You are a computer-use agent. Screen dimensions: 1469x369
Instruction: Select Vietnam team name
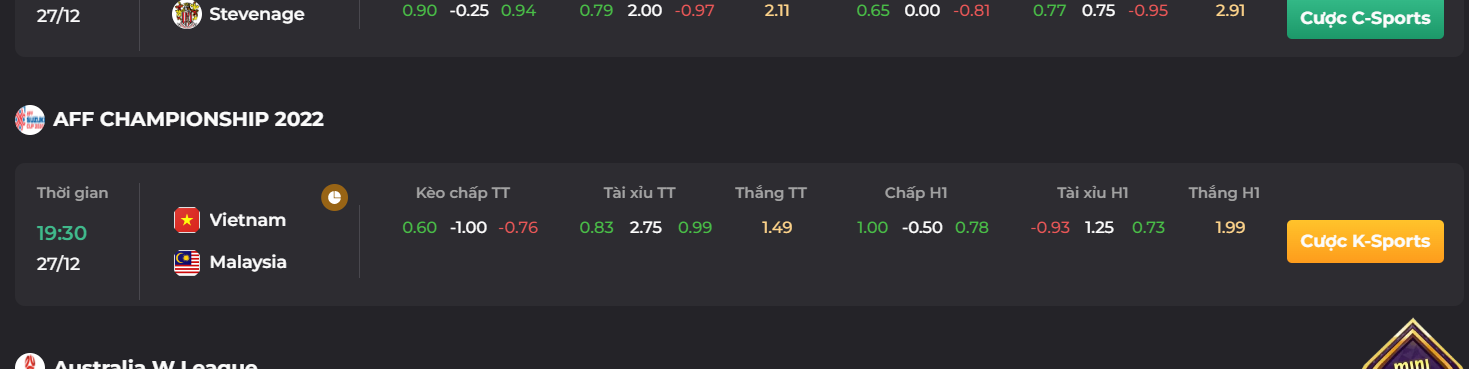click(x=248, y=220)
